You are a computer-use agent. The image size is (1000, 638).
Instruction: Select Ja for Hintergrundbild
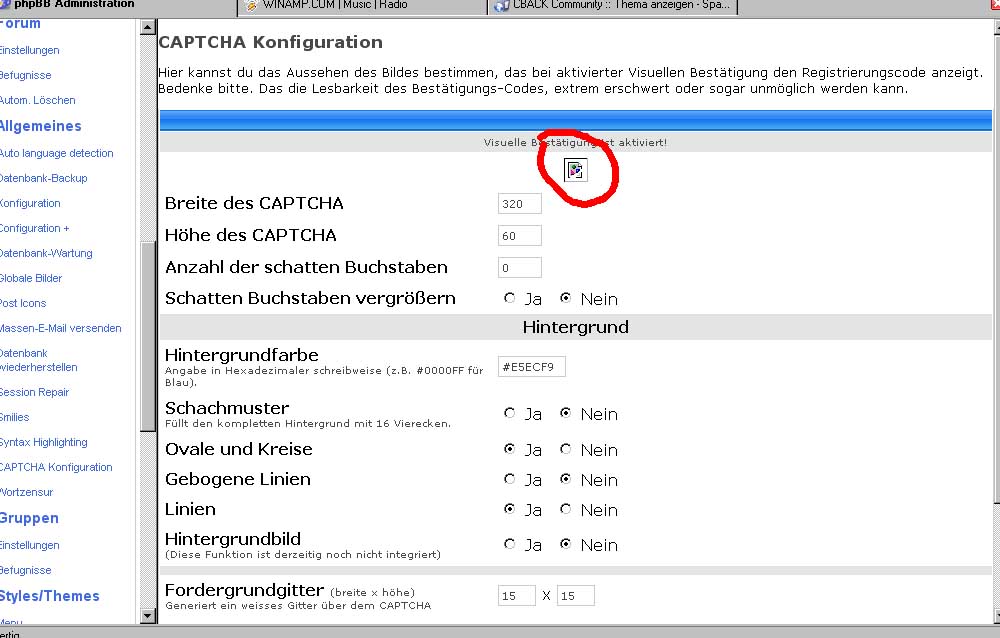click(510, 545)
